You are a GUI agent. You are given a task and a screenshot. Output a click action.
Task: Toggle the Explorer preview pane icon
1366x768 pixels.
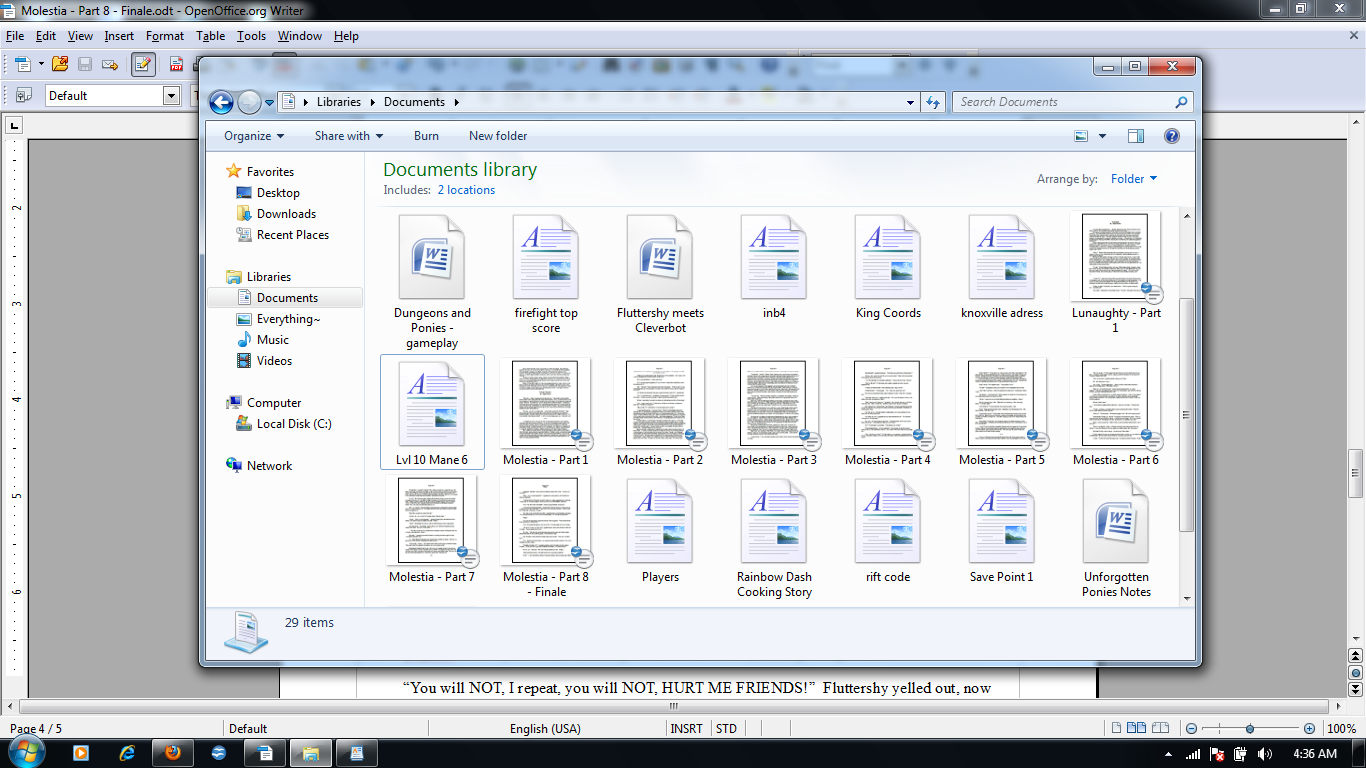1136,136
